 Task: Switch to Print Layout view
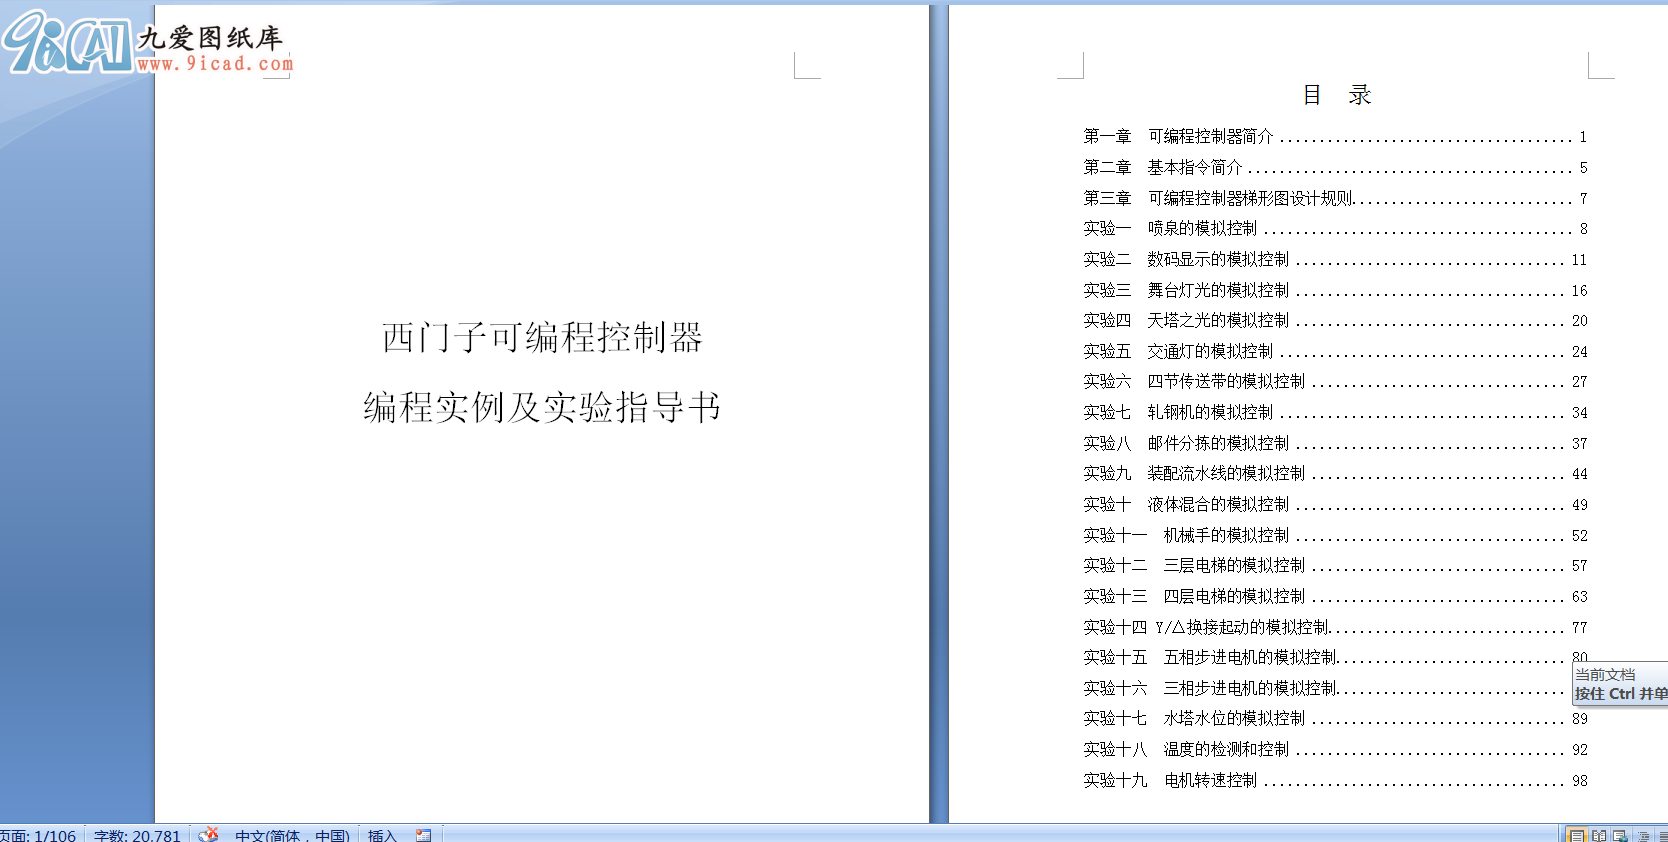coord(1577,835)
